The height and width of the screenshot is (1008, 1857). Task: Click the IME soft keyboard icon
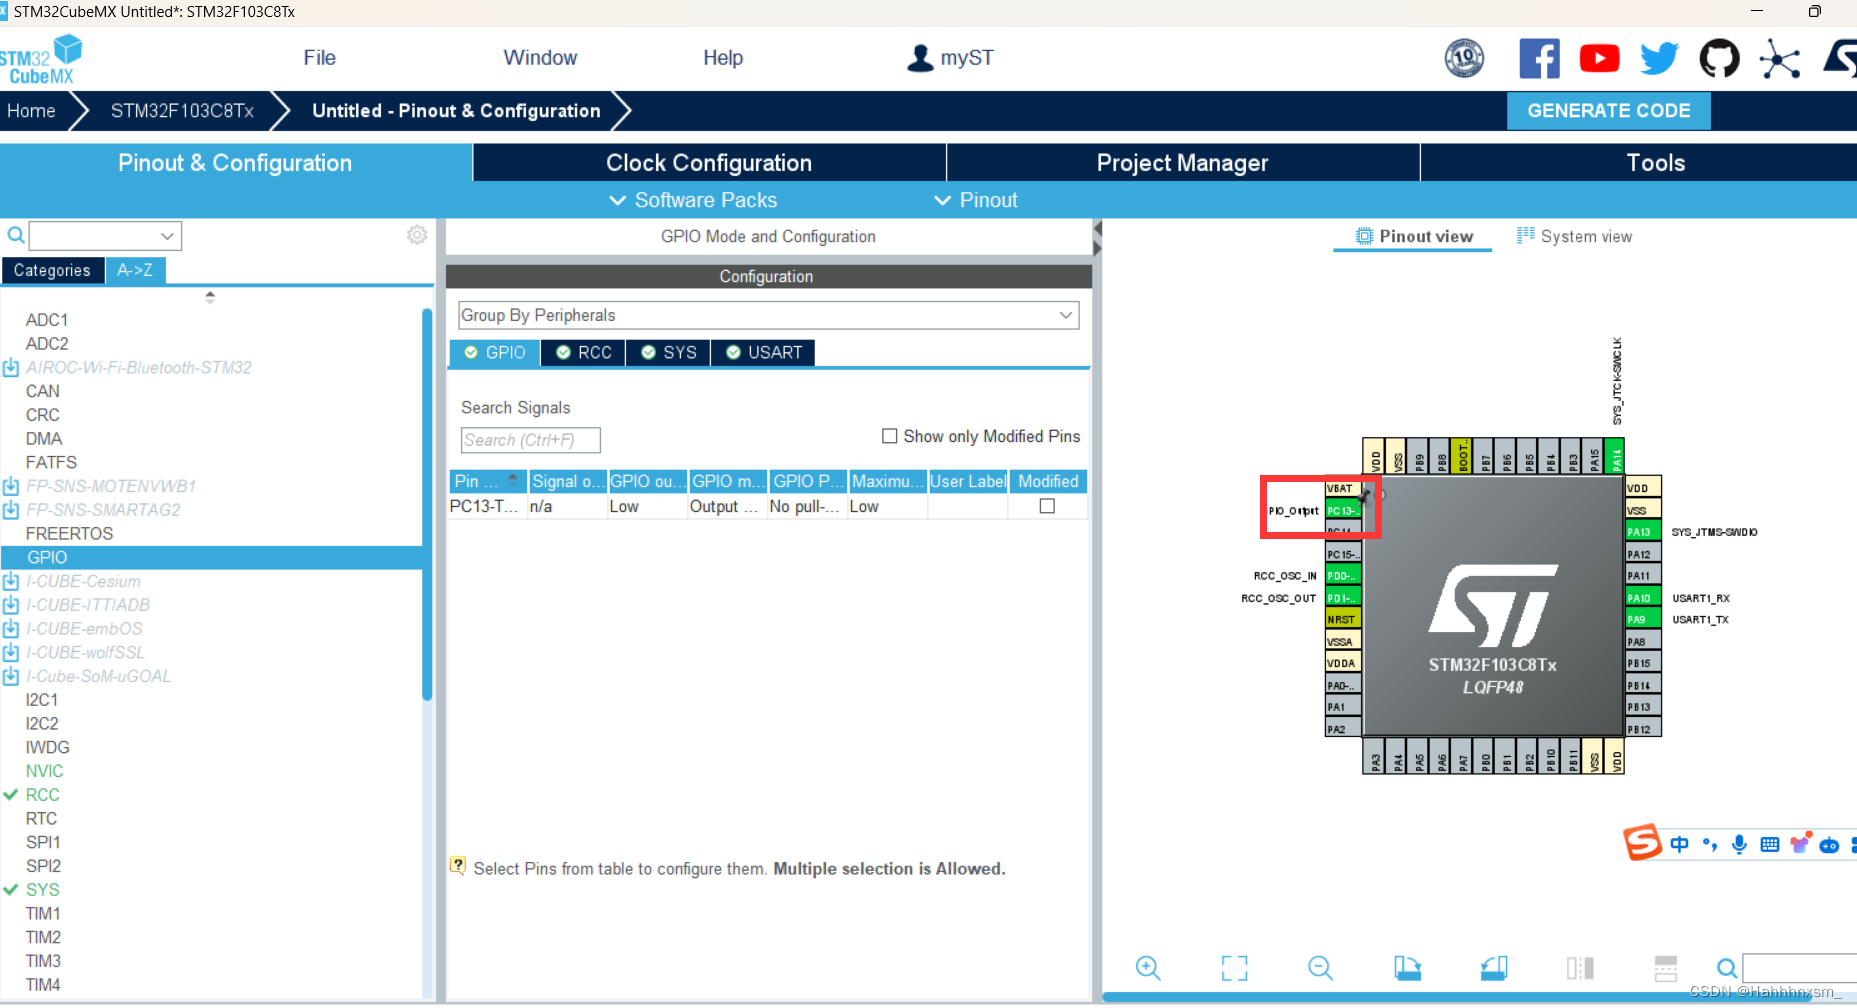1769,844
